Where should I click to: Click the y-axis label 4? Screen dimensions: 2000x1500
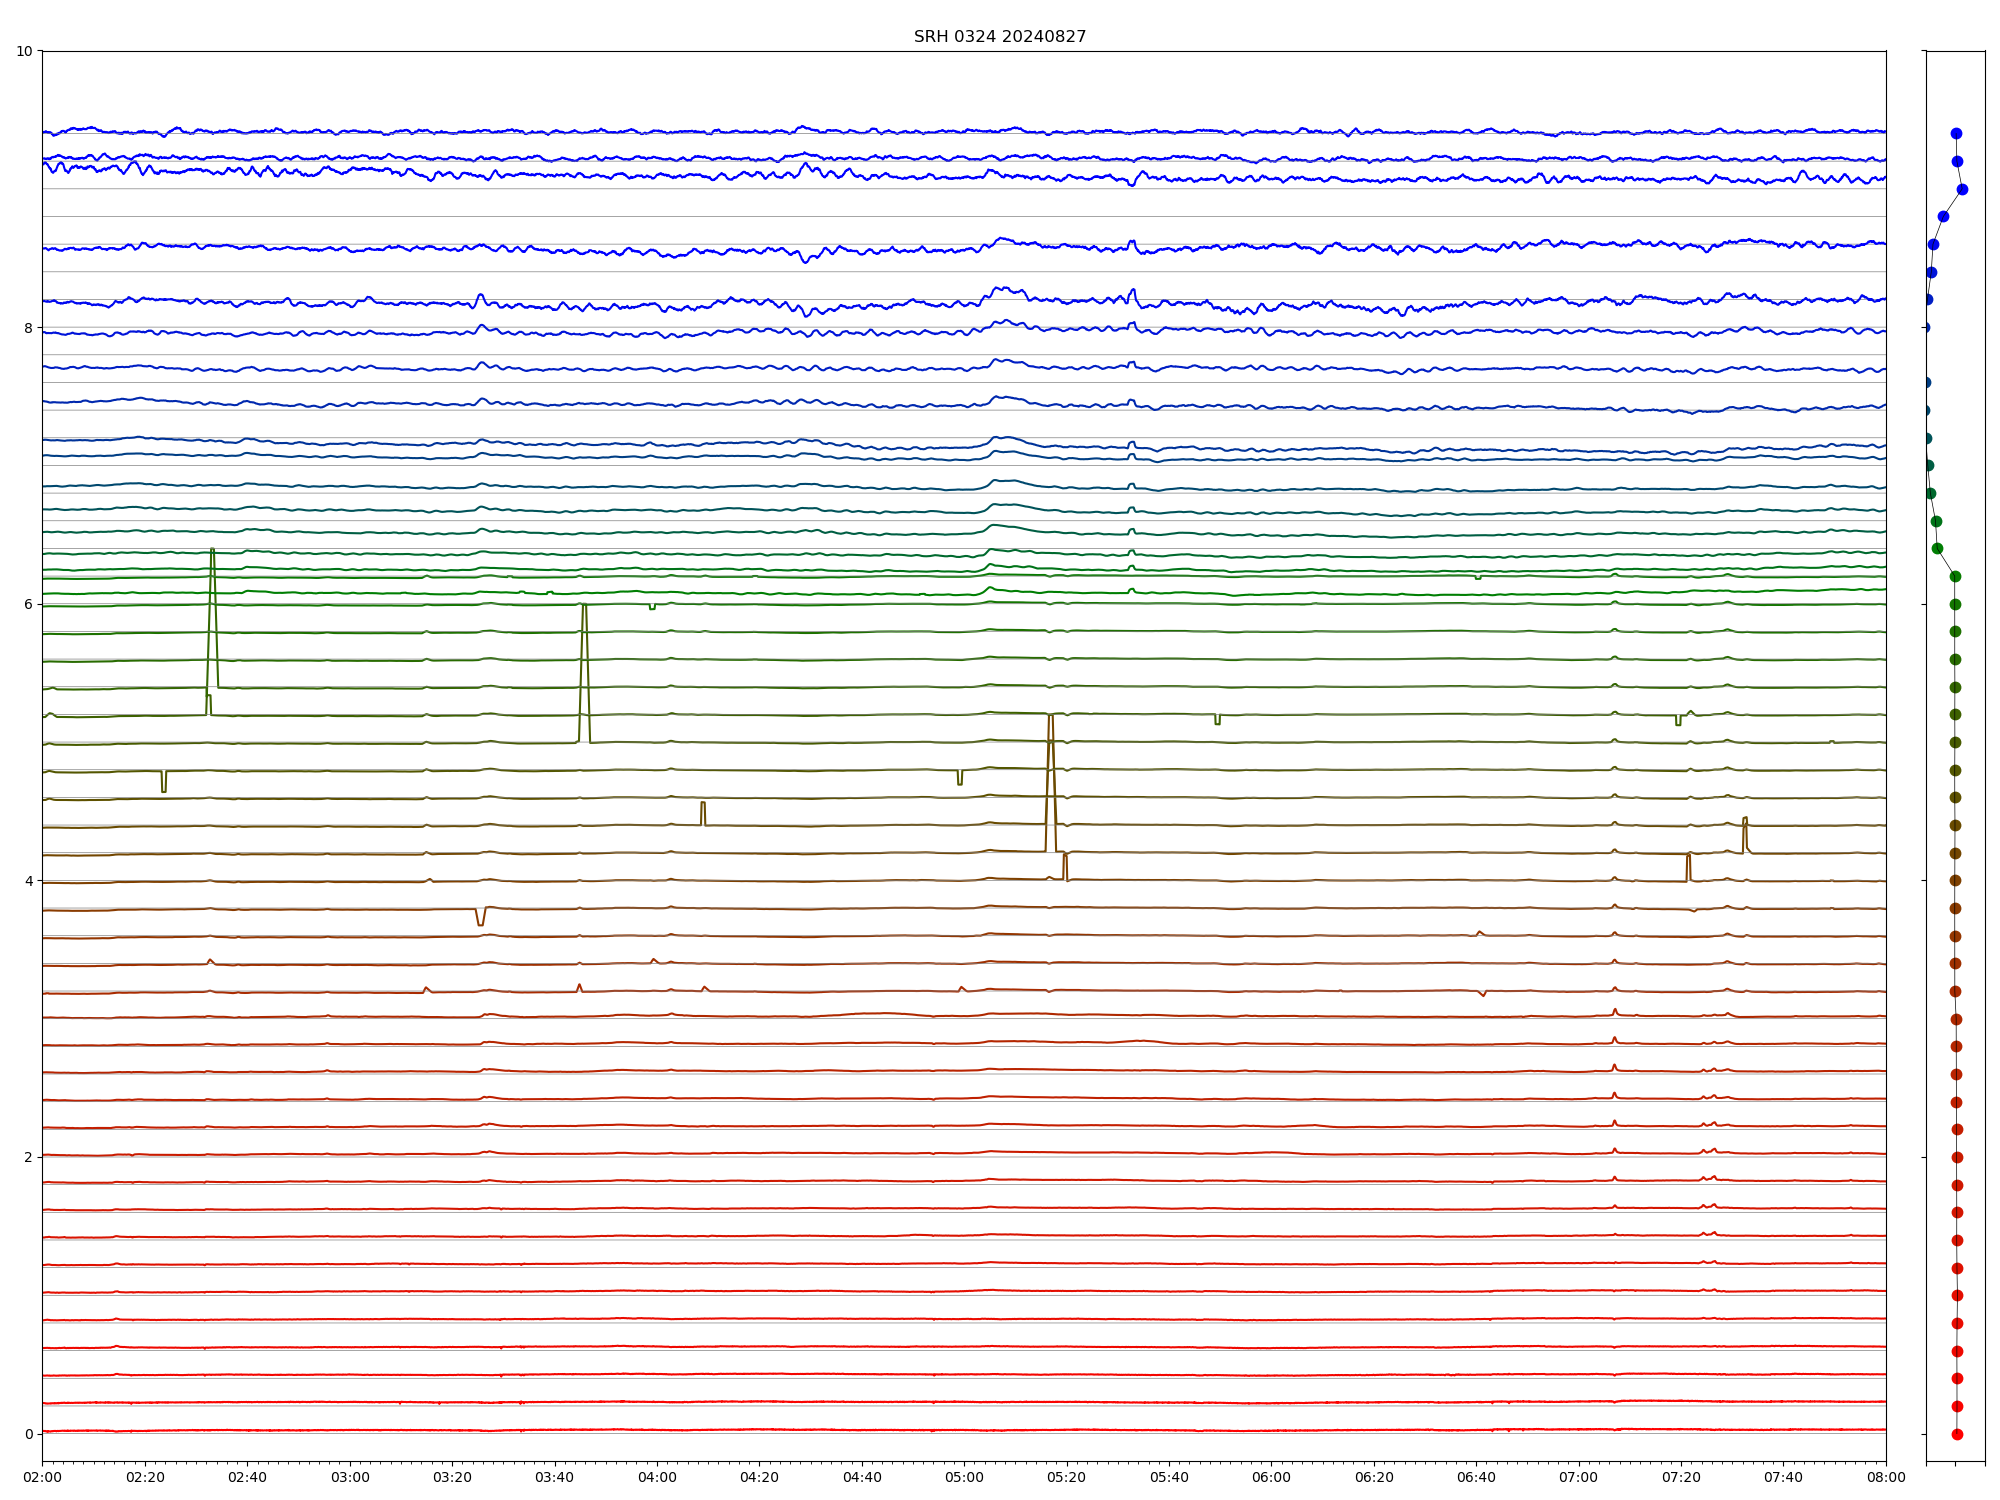[x=28, y=881]
